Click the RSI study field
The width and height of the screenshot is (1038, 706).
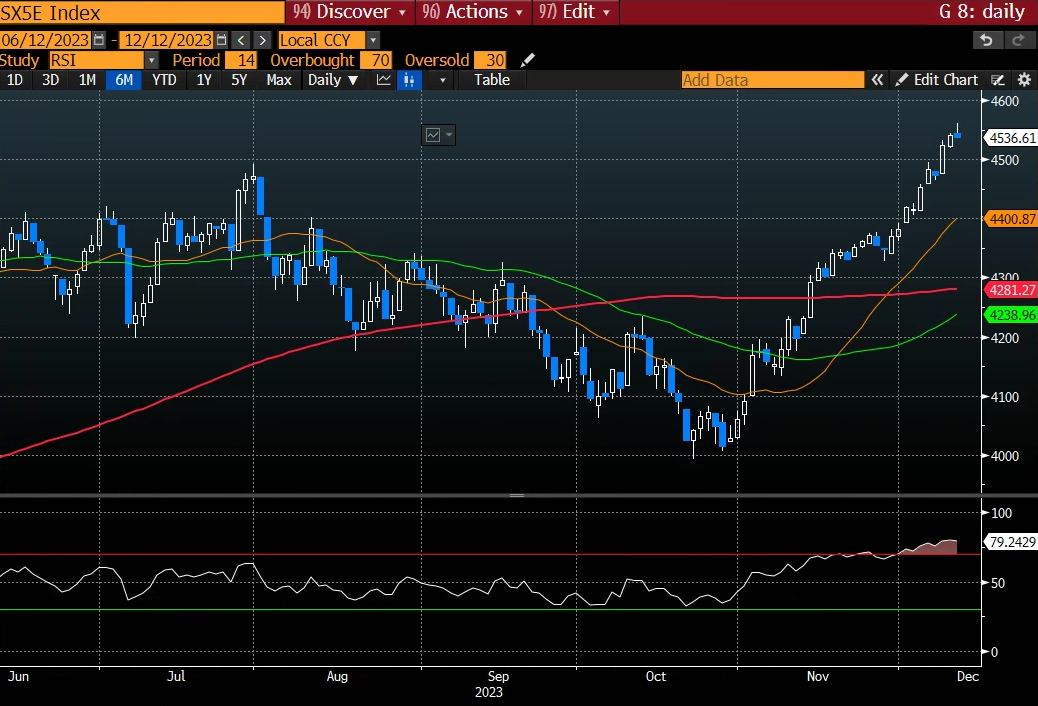pyautogui.click(x=97, y=60)
